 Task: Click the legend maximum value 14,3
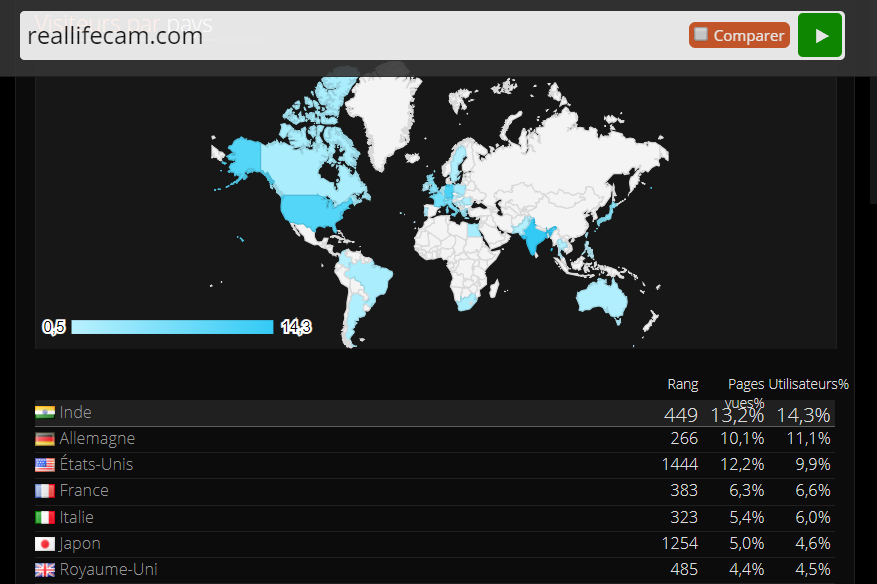[x=296, y=327]
